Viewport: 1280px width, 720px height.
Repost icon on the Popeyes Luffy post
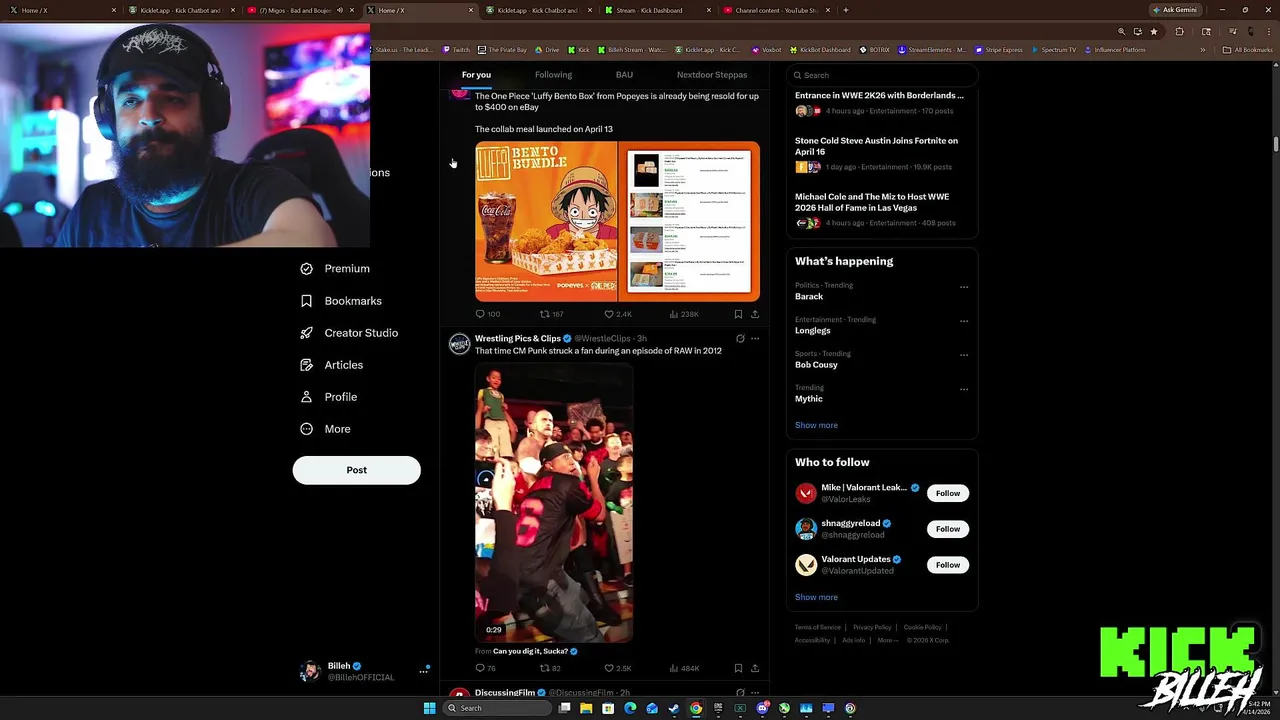click(545, 314)
